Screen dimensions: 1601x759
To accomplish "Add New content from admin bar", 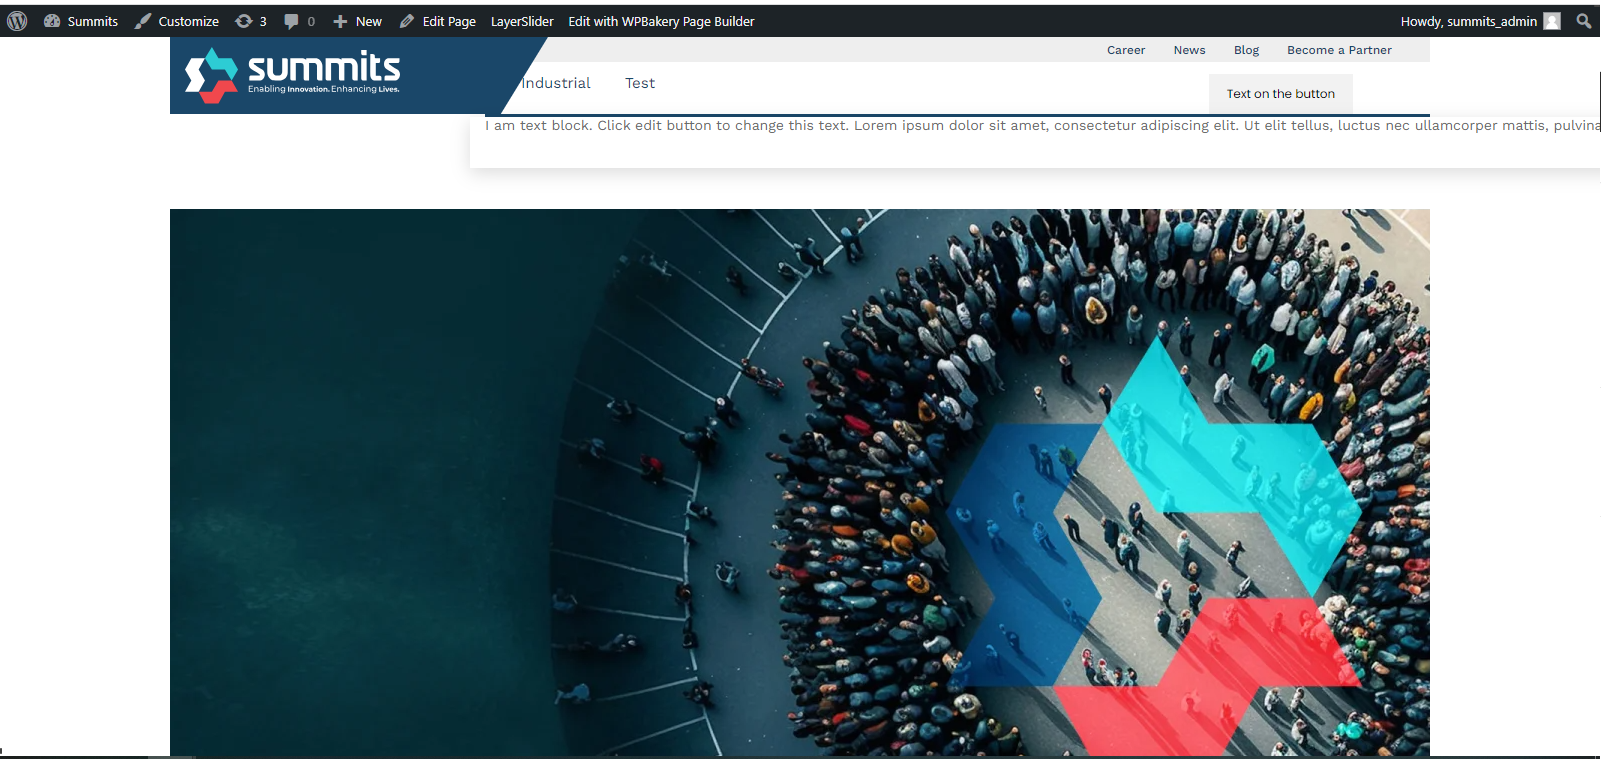I will (x=357, y=21).
